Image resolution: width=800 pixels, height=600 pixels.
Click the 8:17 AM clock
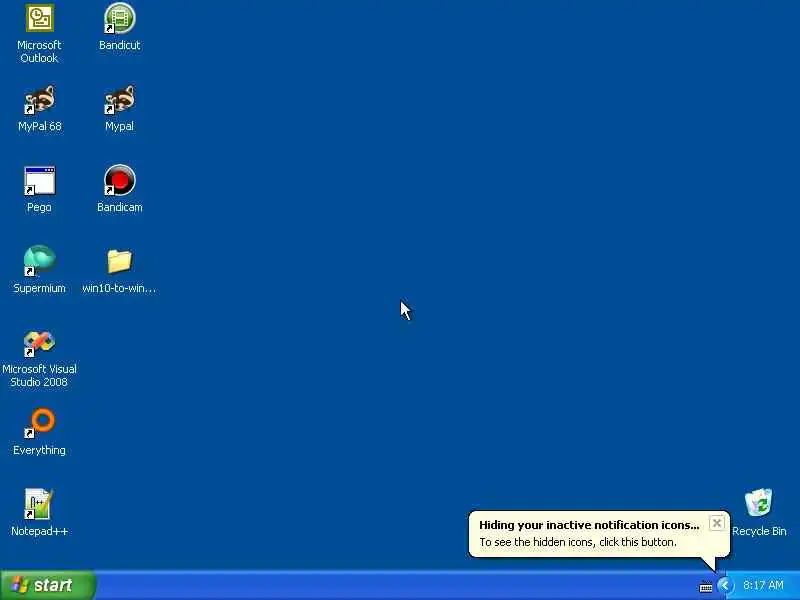[763, 585]
